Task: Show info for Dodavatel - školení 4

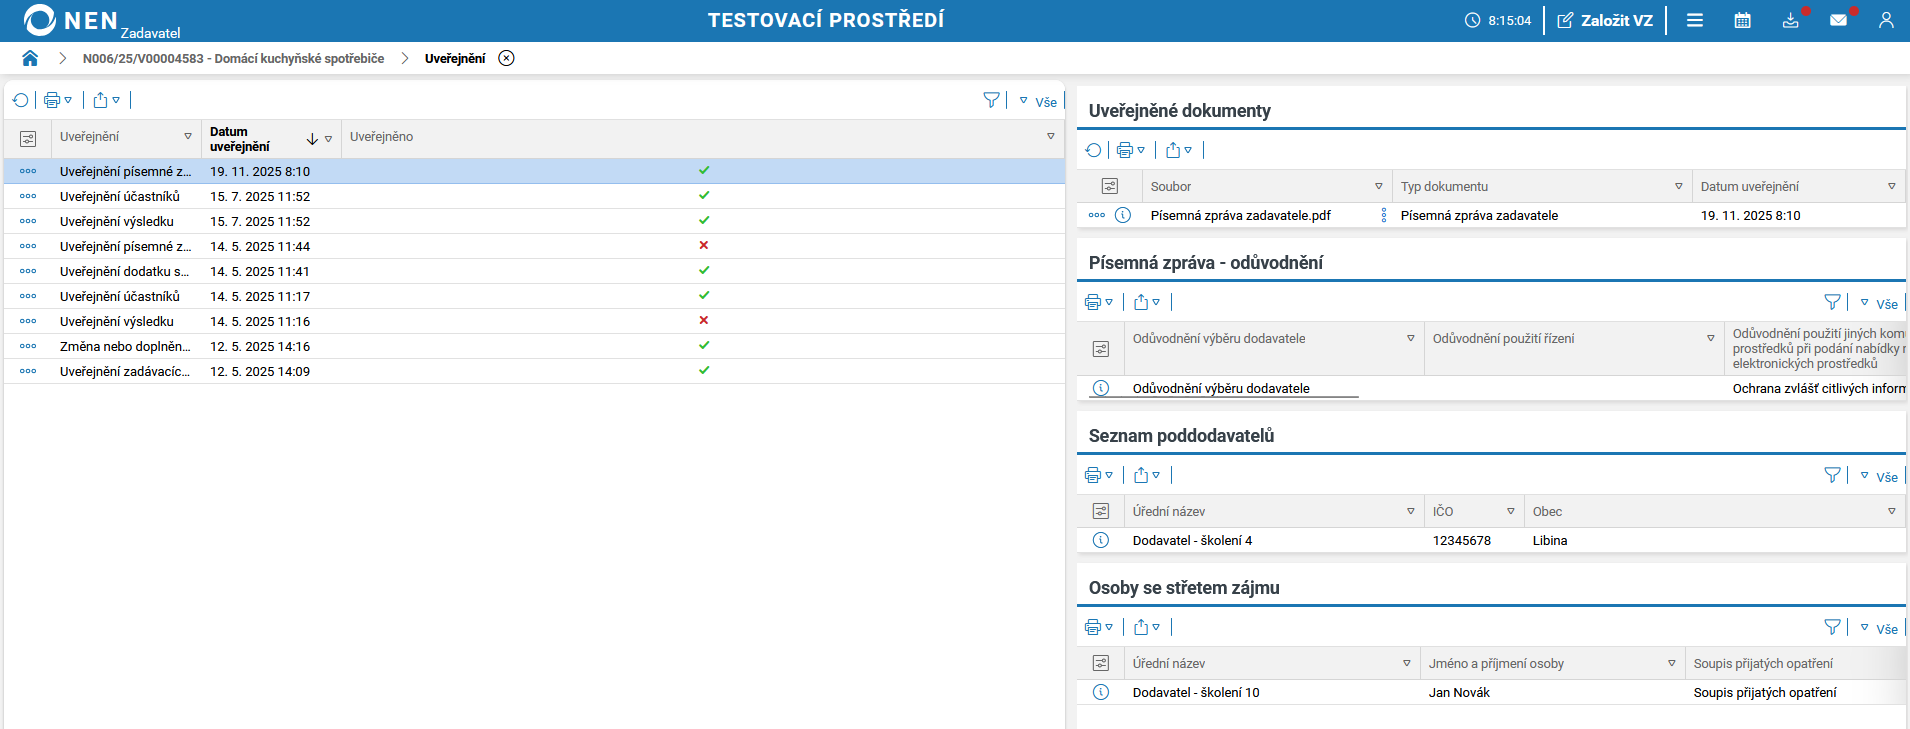Action: click(x=1101, y=540)
